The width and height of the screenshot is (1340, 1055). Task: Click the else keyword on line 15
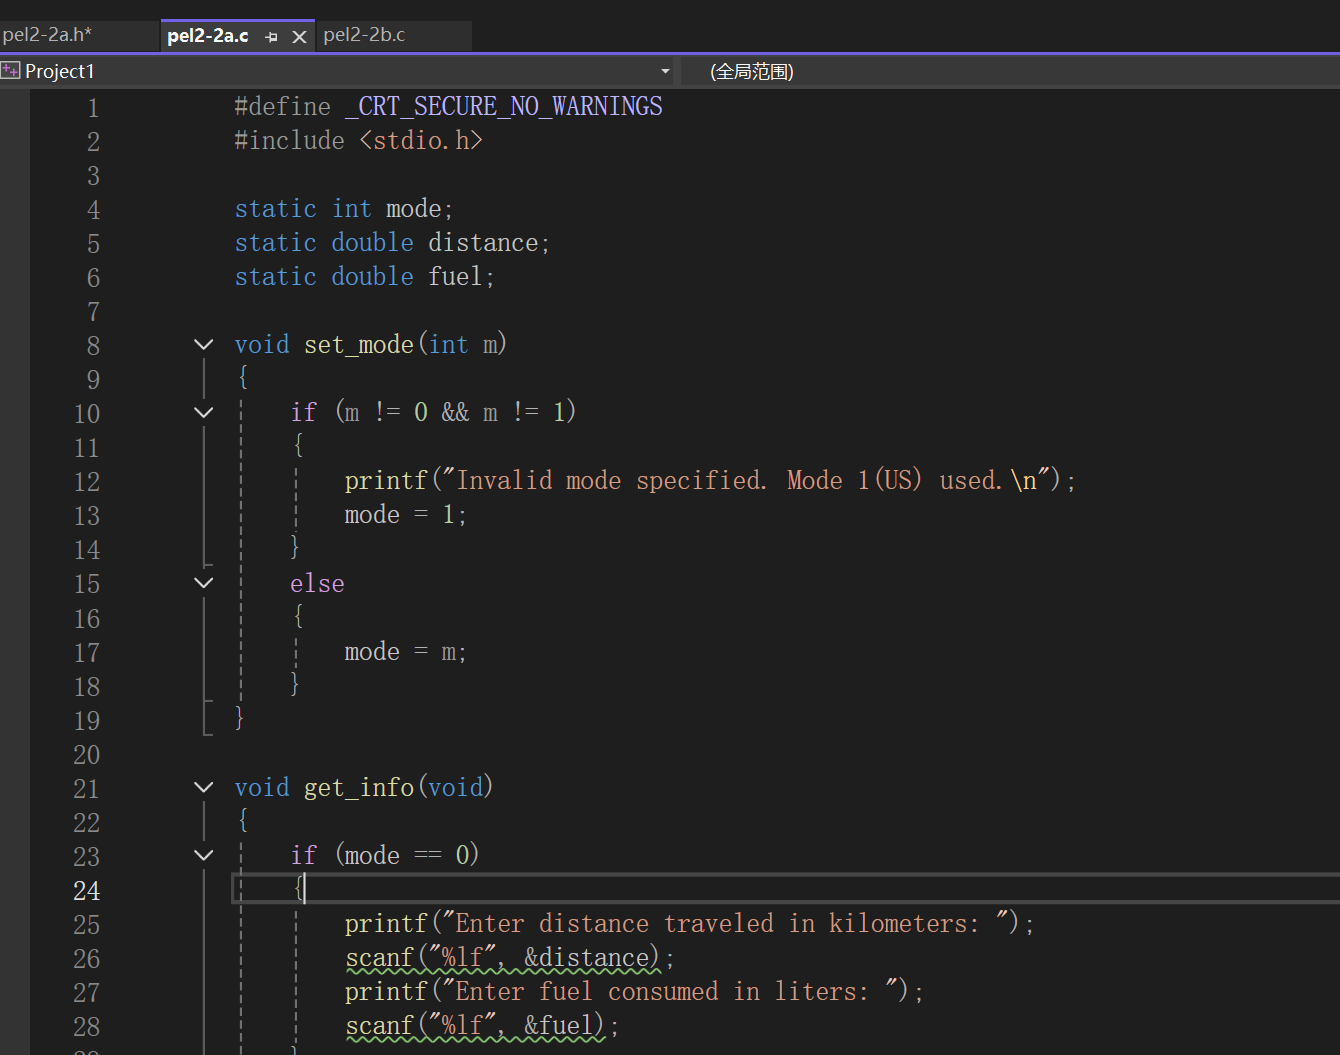coord(317,583)
